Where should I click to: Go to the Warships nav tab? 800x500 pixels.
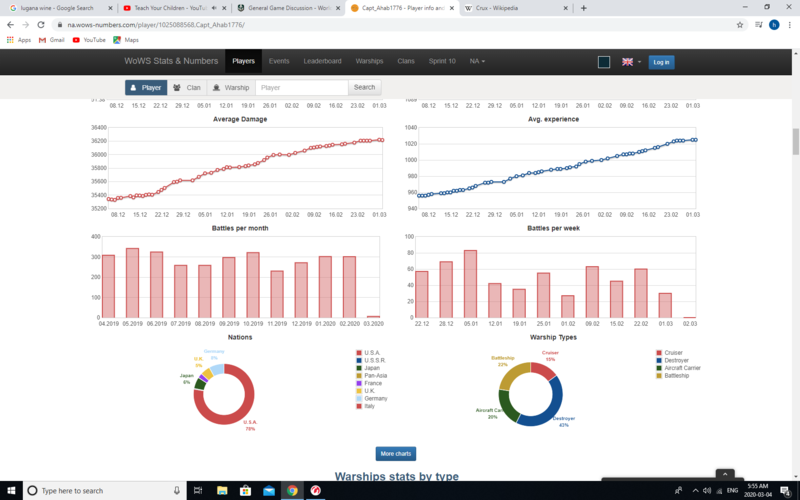369,61
